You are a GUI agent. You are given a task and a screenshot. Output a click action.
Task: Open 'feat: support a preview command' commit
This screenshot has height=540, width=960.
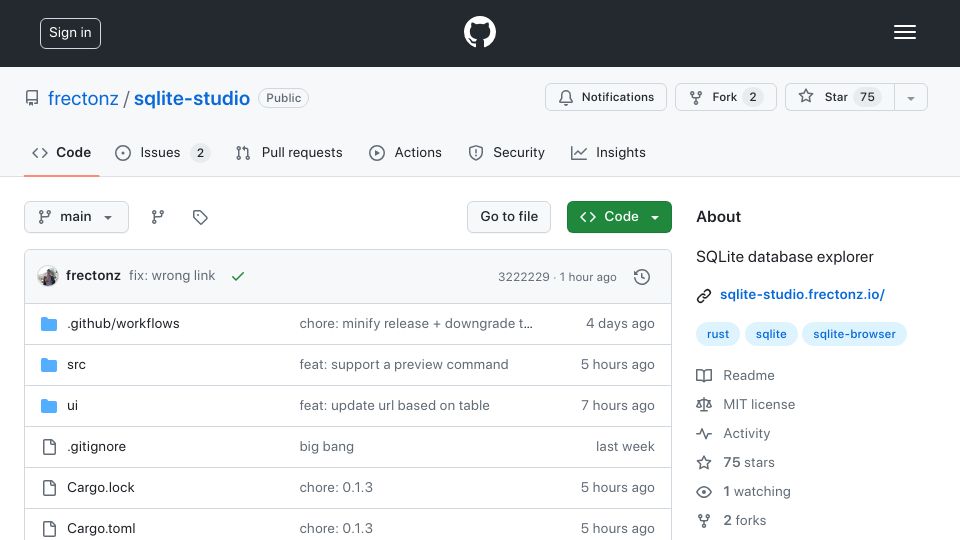(403, 364)
